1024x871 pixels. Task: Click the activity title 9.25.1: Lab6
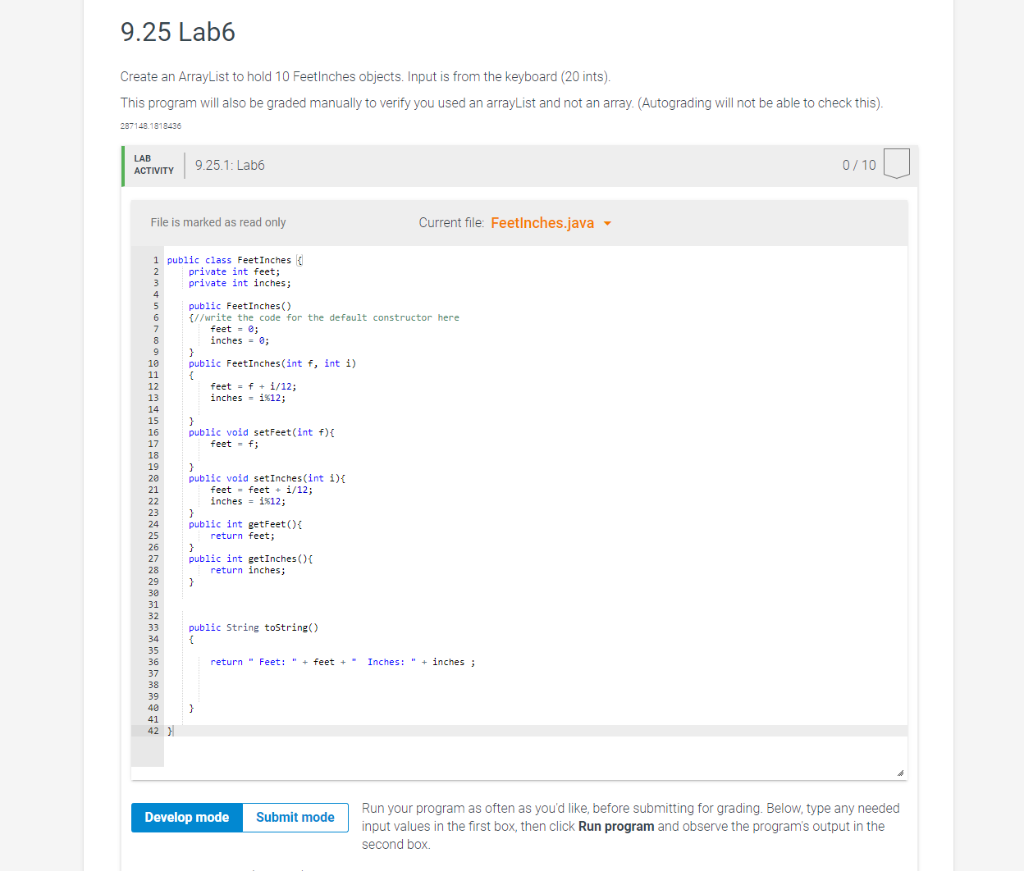(x=229, y=165)
